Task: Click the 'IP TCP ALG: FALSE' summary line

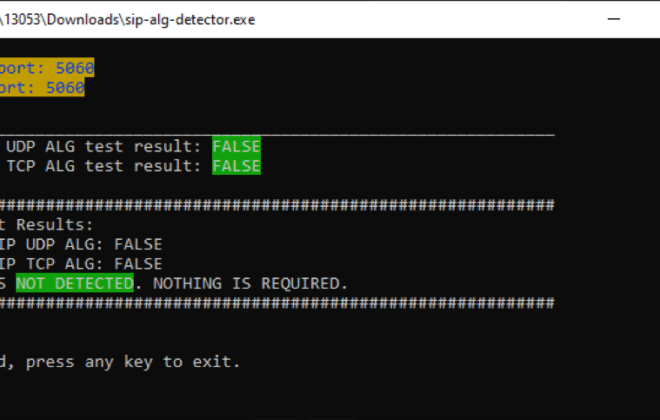Action: click(x=81, y=264)
